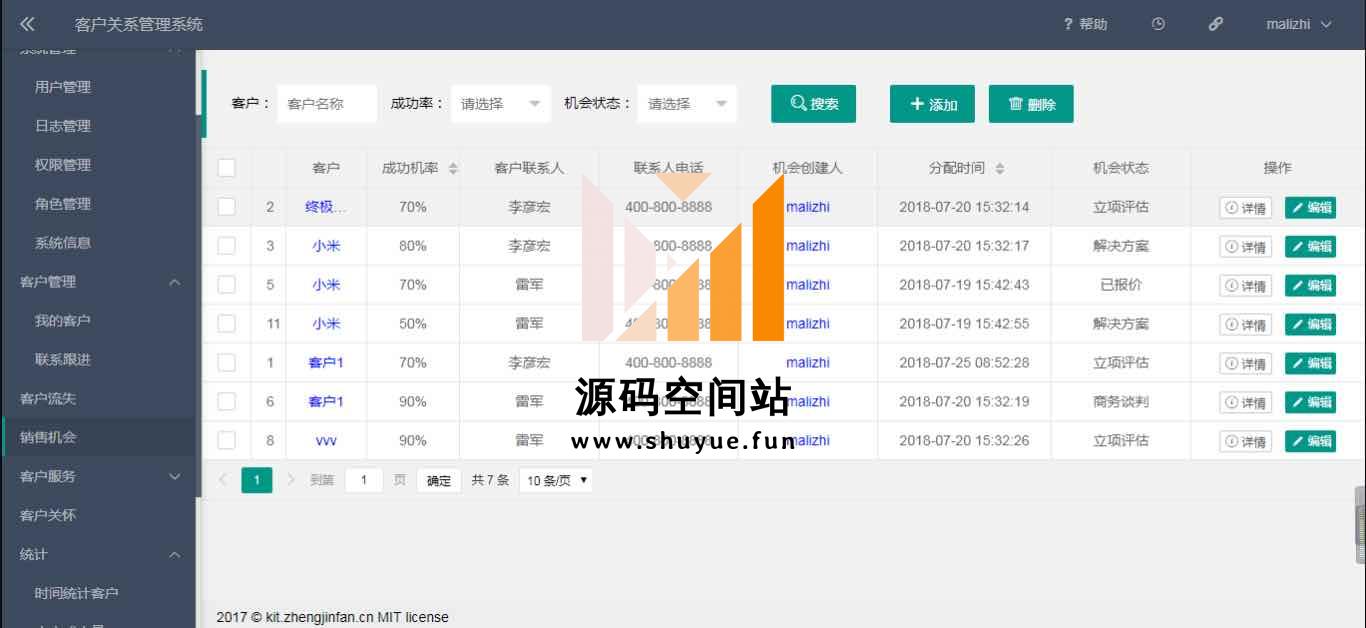The width and height of the screenshot is (1366, 628).
Task: Check the row with ID 8
Action: 227,441
